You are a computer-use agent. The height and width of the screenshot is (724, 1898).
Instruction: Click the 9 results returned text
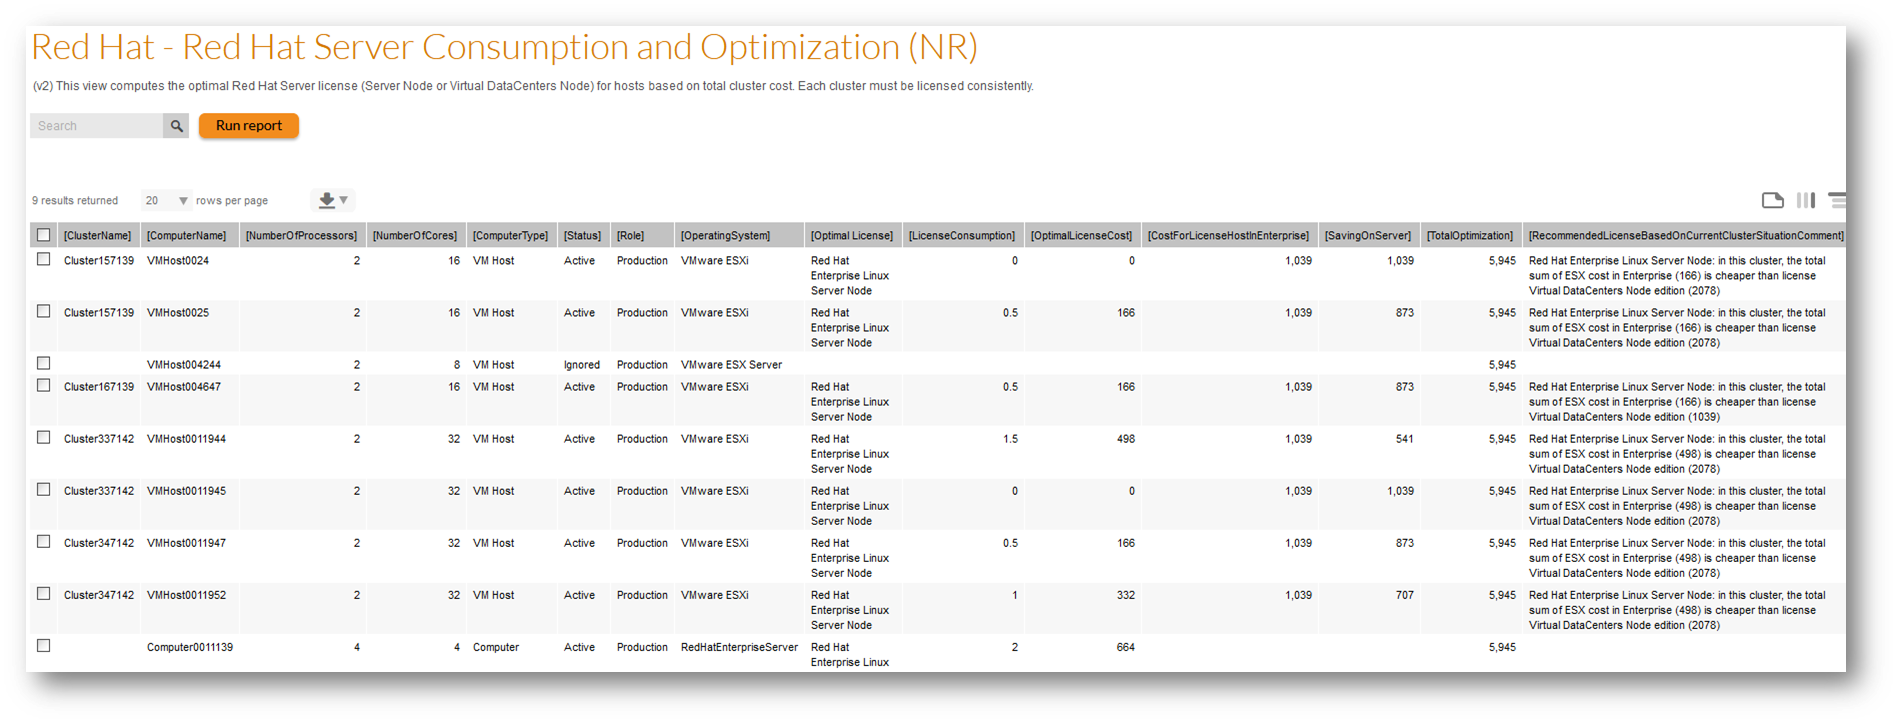(x=75, y=201)
